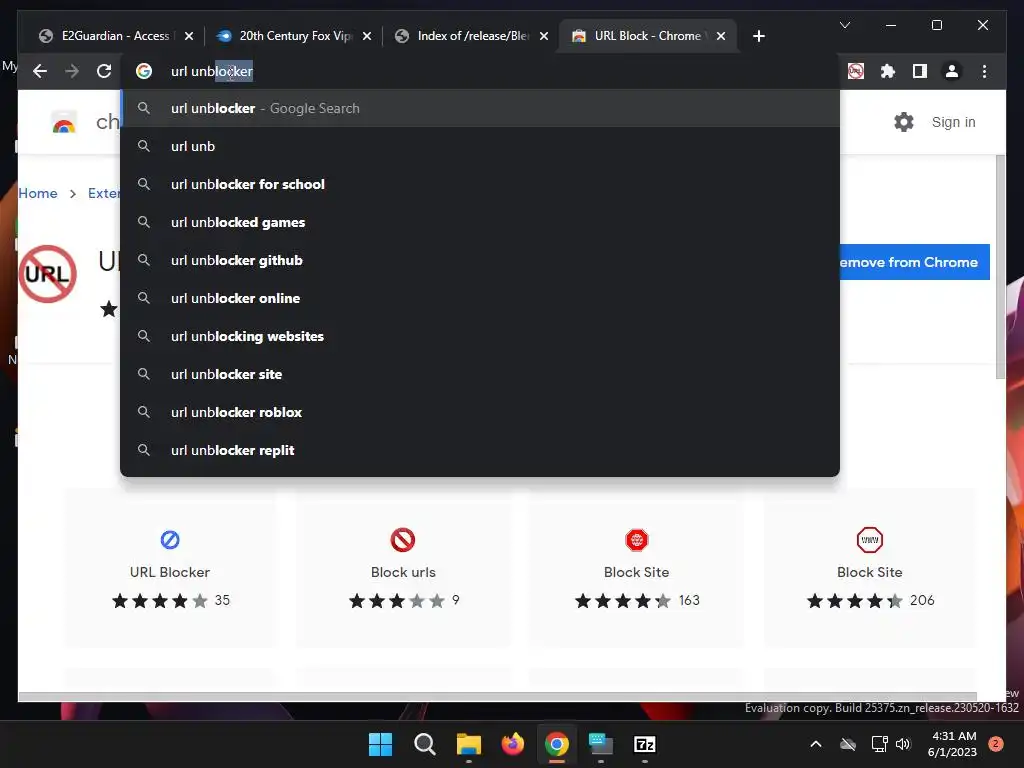Open the volume tray icon
The height and width of the screenshot is (768, 1024).
pos(903,744)
